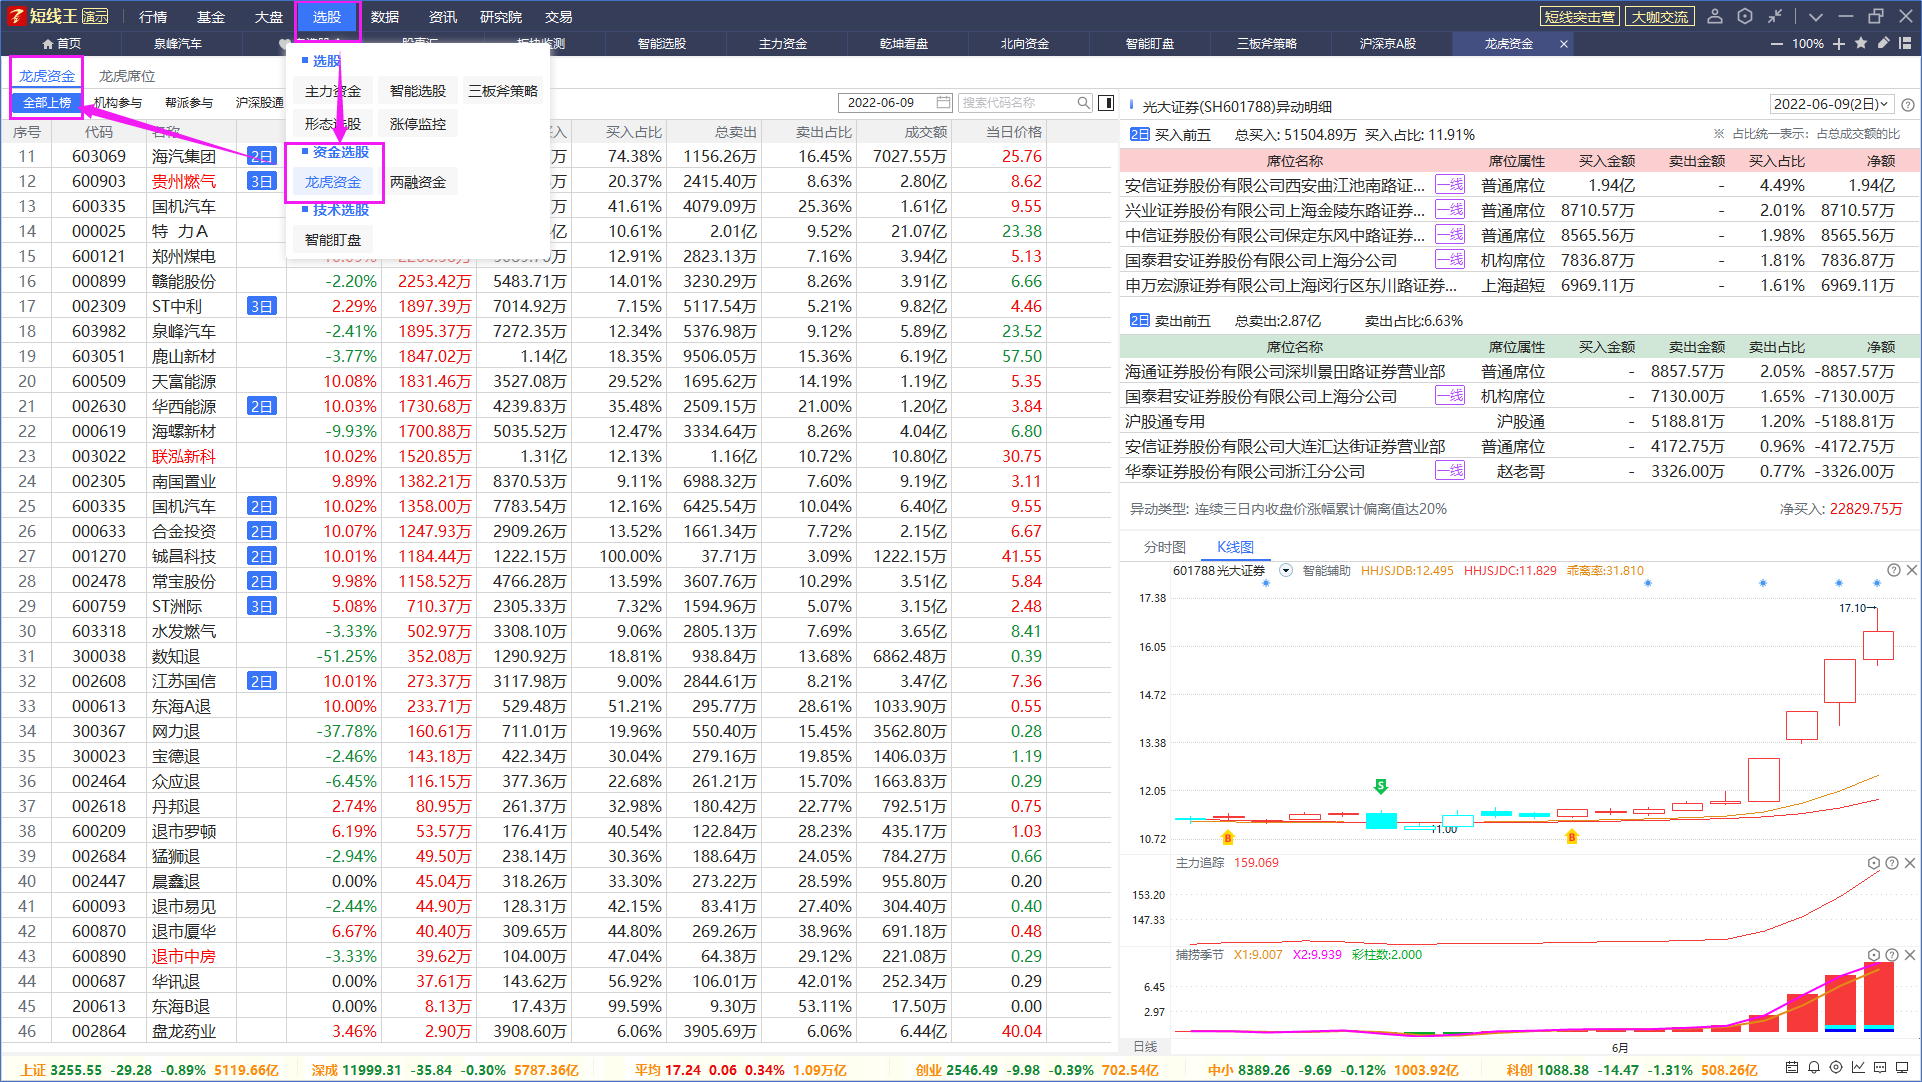Open the 沪深京A股 page tab
The image size is (1922, 1082).
[1388, 44]
